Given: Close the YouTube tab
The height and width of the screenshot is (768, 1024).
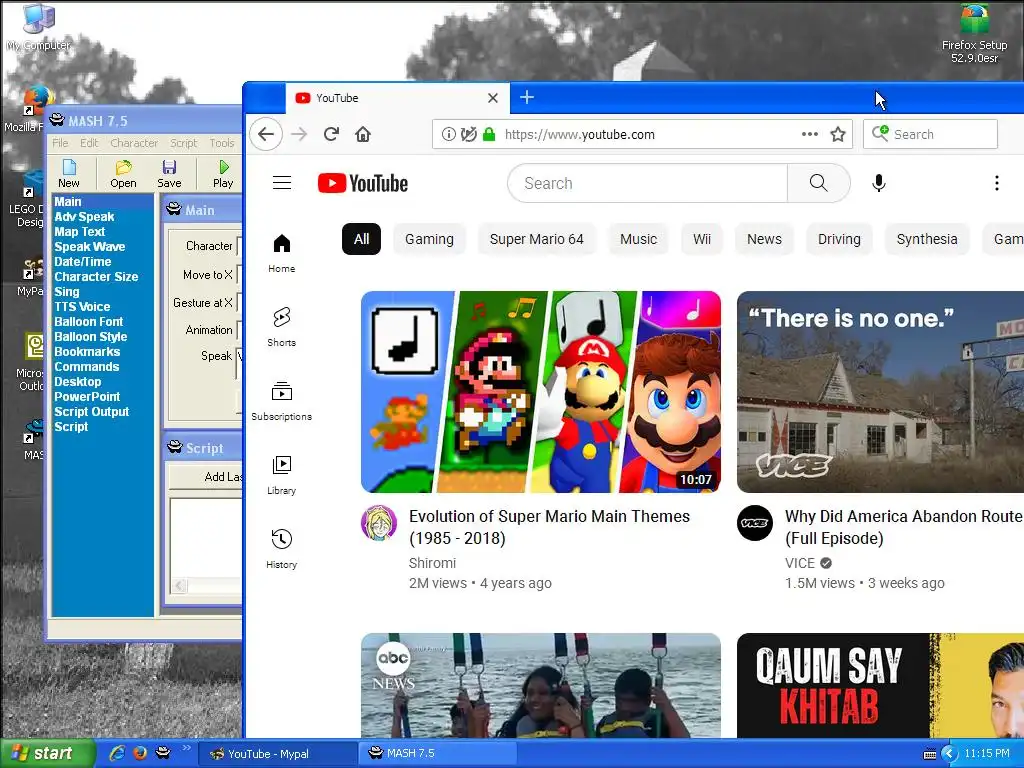Looking at the screenshot, I should (493, 98).
